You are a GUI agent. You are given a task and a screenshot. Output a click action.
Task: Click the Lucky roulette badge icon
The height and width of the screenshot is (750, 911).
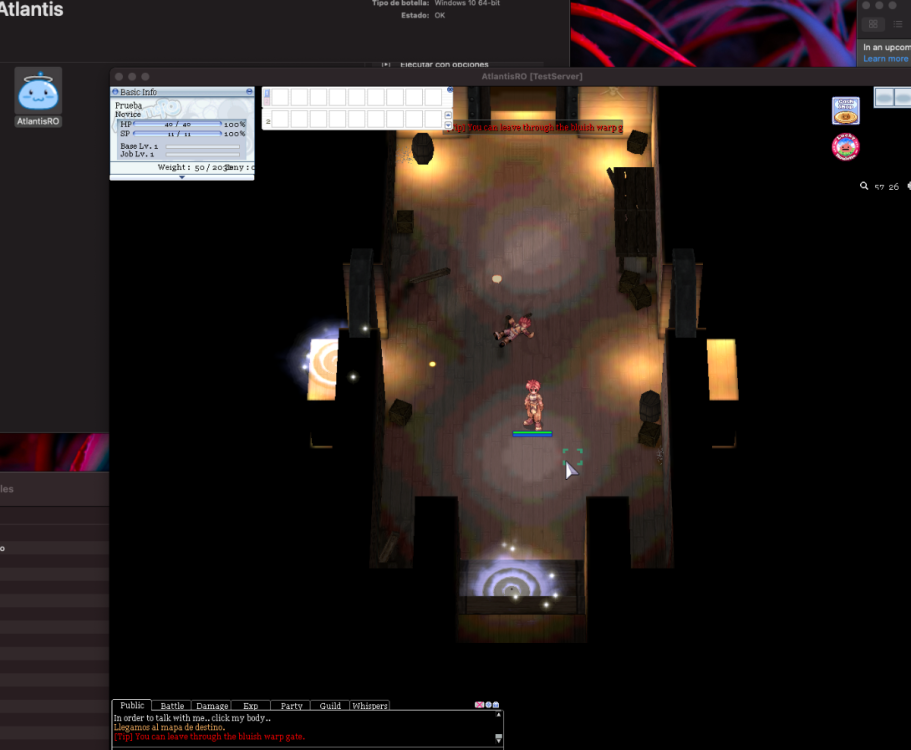pyautogui.click(x=846, y=148)
